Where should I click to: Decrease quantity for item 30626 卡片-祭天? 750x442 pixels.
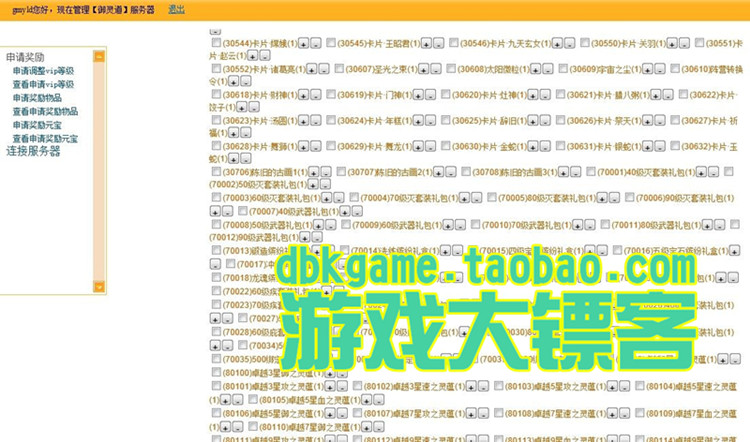[x=660, y=121]
